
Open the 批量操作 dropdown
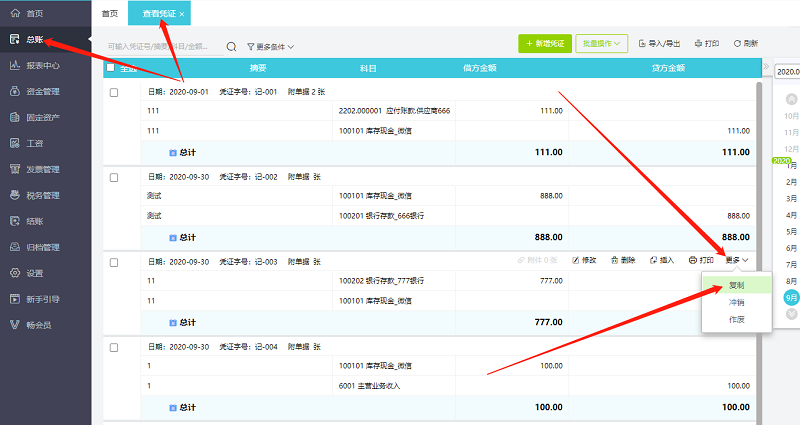tap(601, 44)
